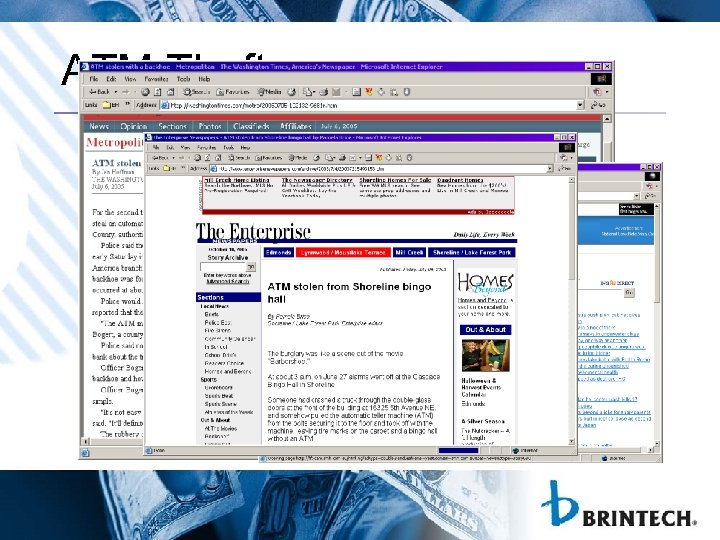The height and width of the screenshot is (540, 720).
Task: Click Enterprise window address bar URL
Action: point(302,169)
